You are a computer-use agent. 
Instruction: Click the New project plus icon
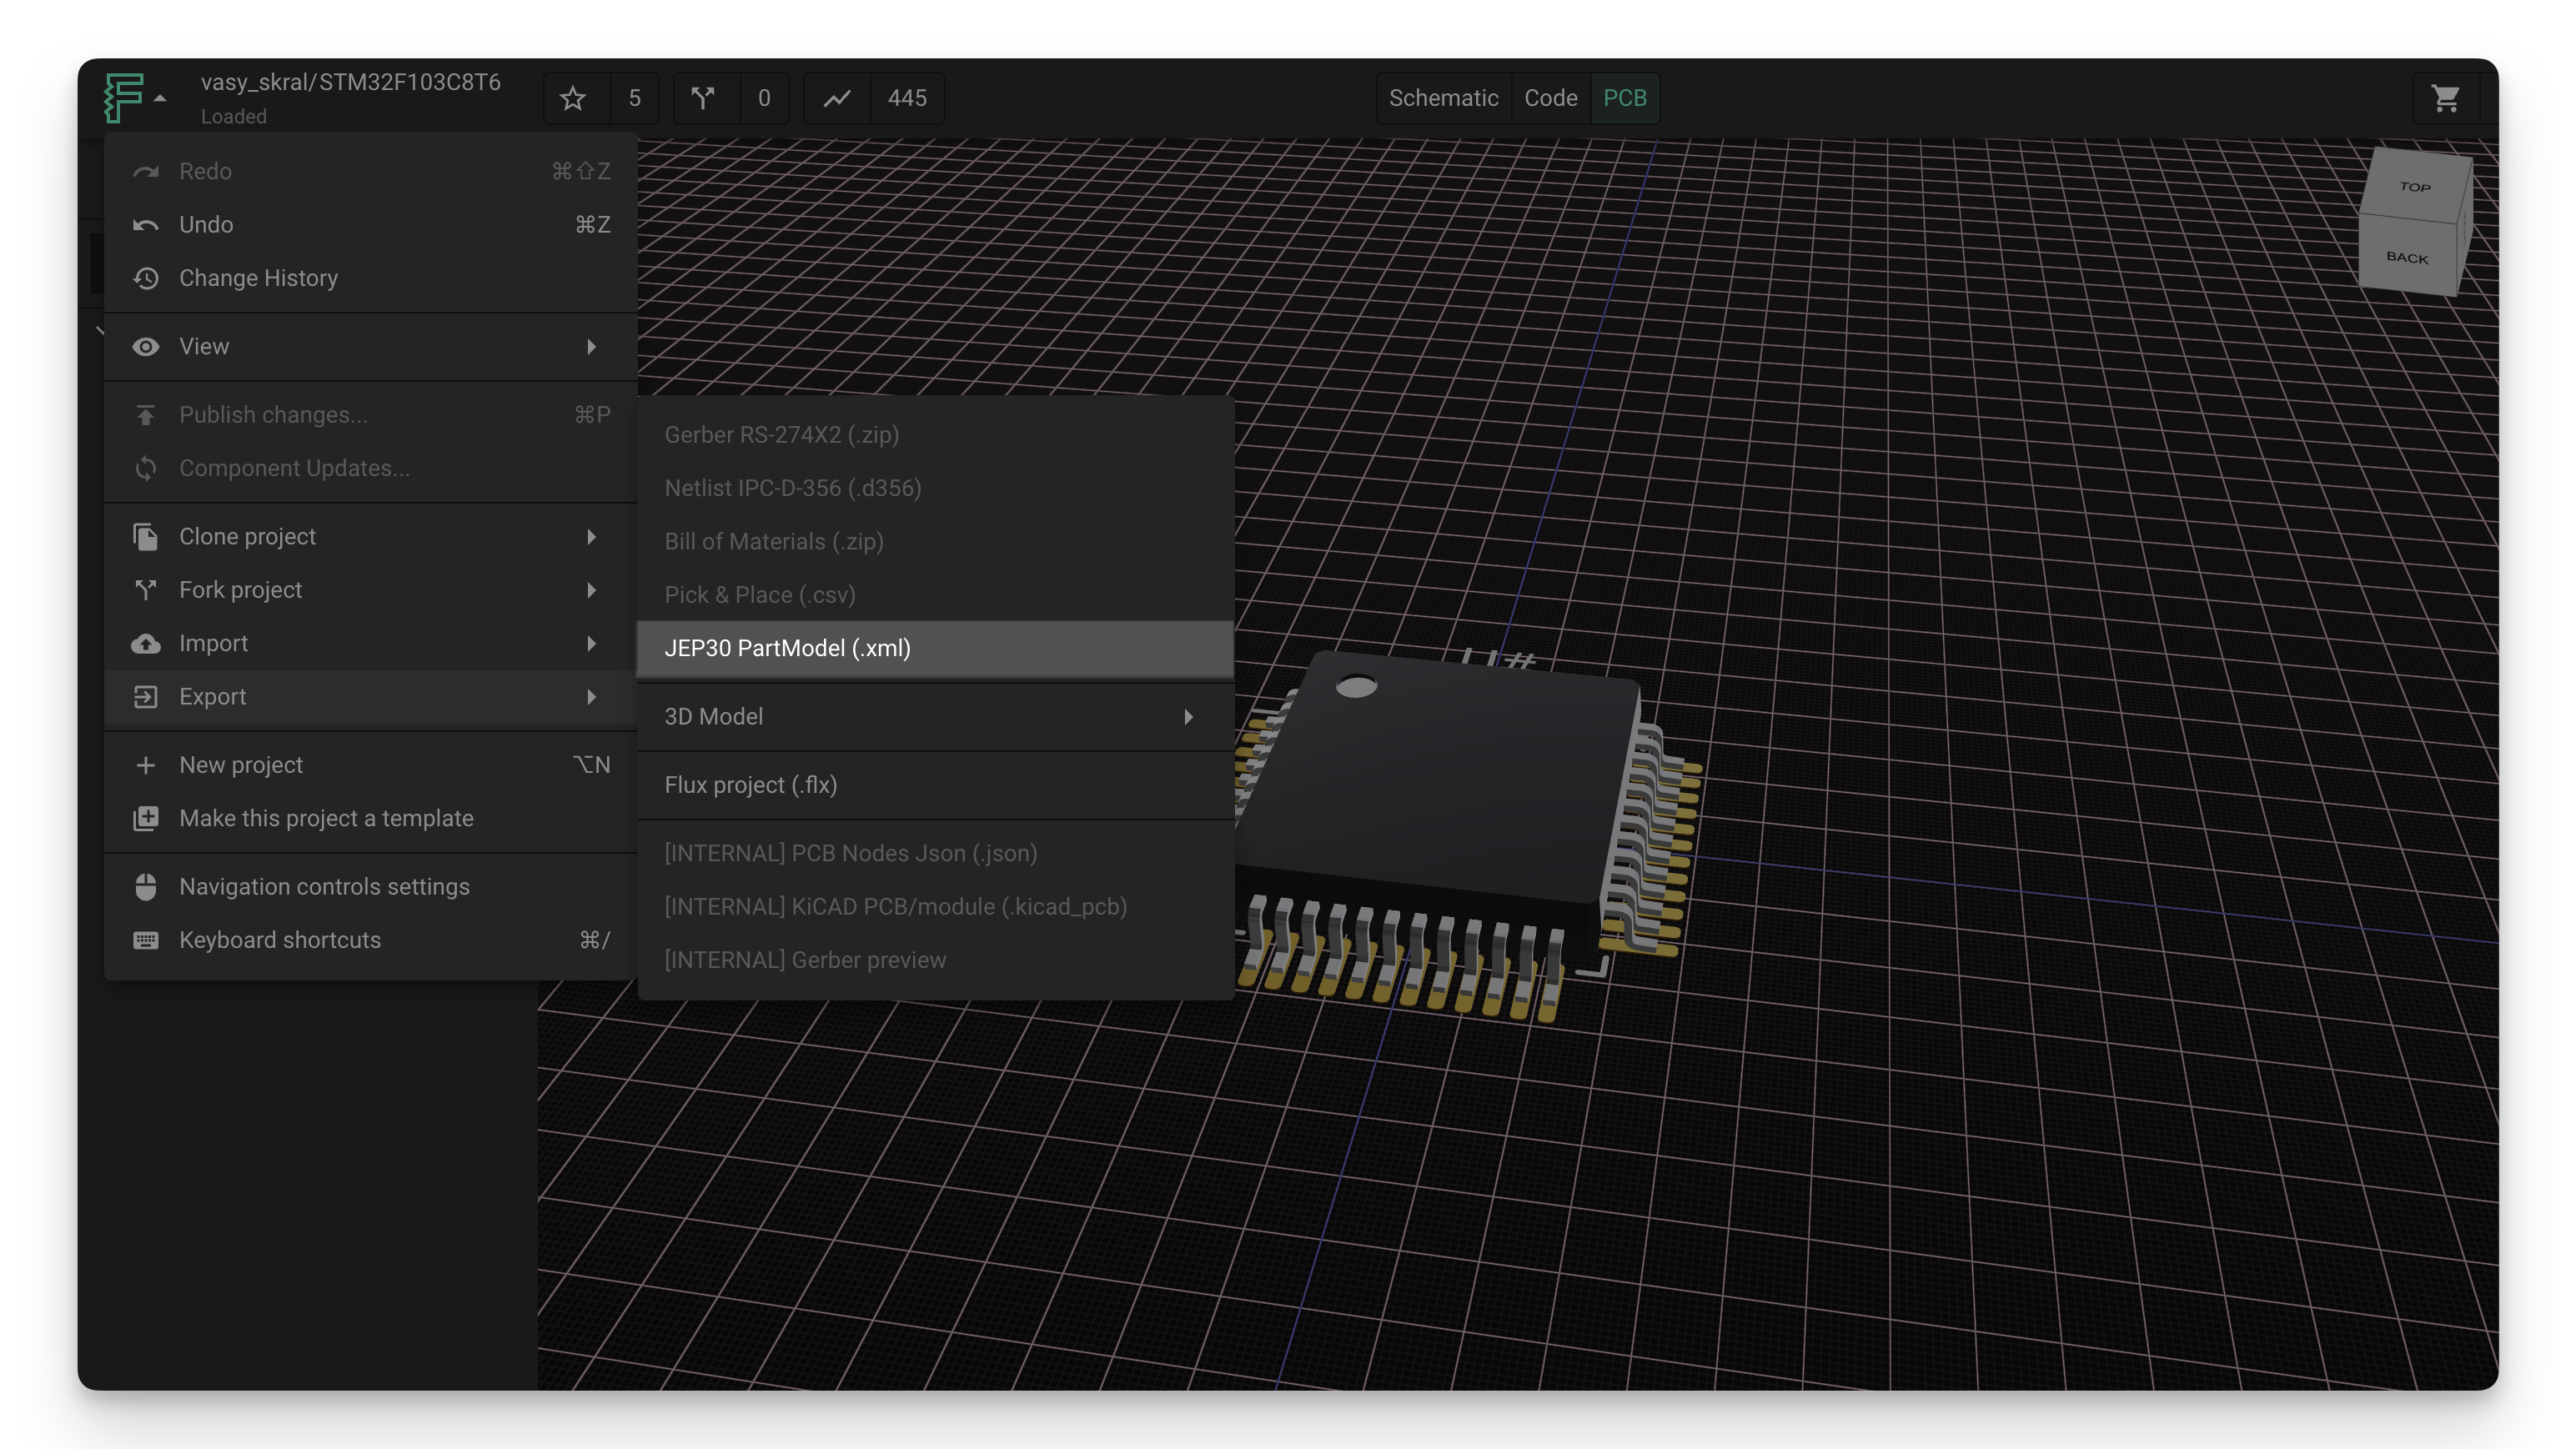tap(146, 765)
